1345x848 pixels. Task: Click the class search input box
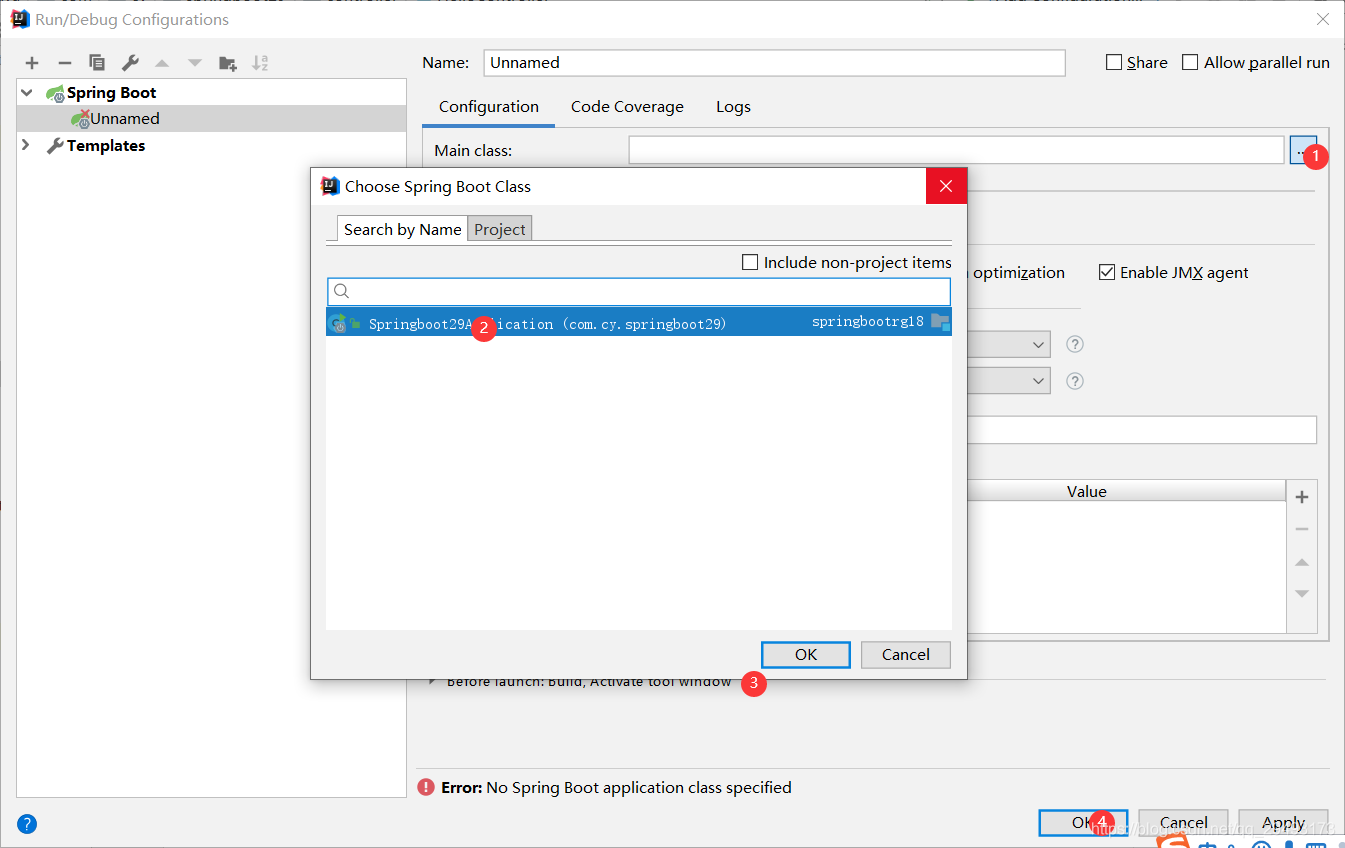pyautogui.click(x=639, y=291)
